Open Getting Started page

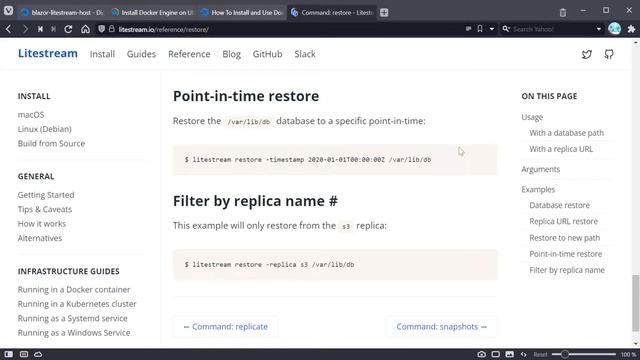[46, 195]
